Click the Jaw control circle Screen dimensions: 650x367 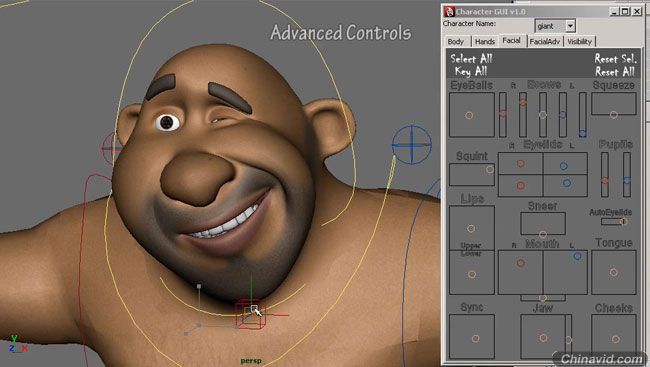click(543, 338)
